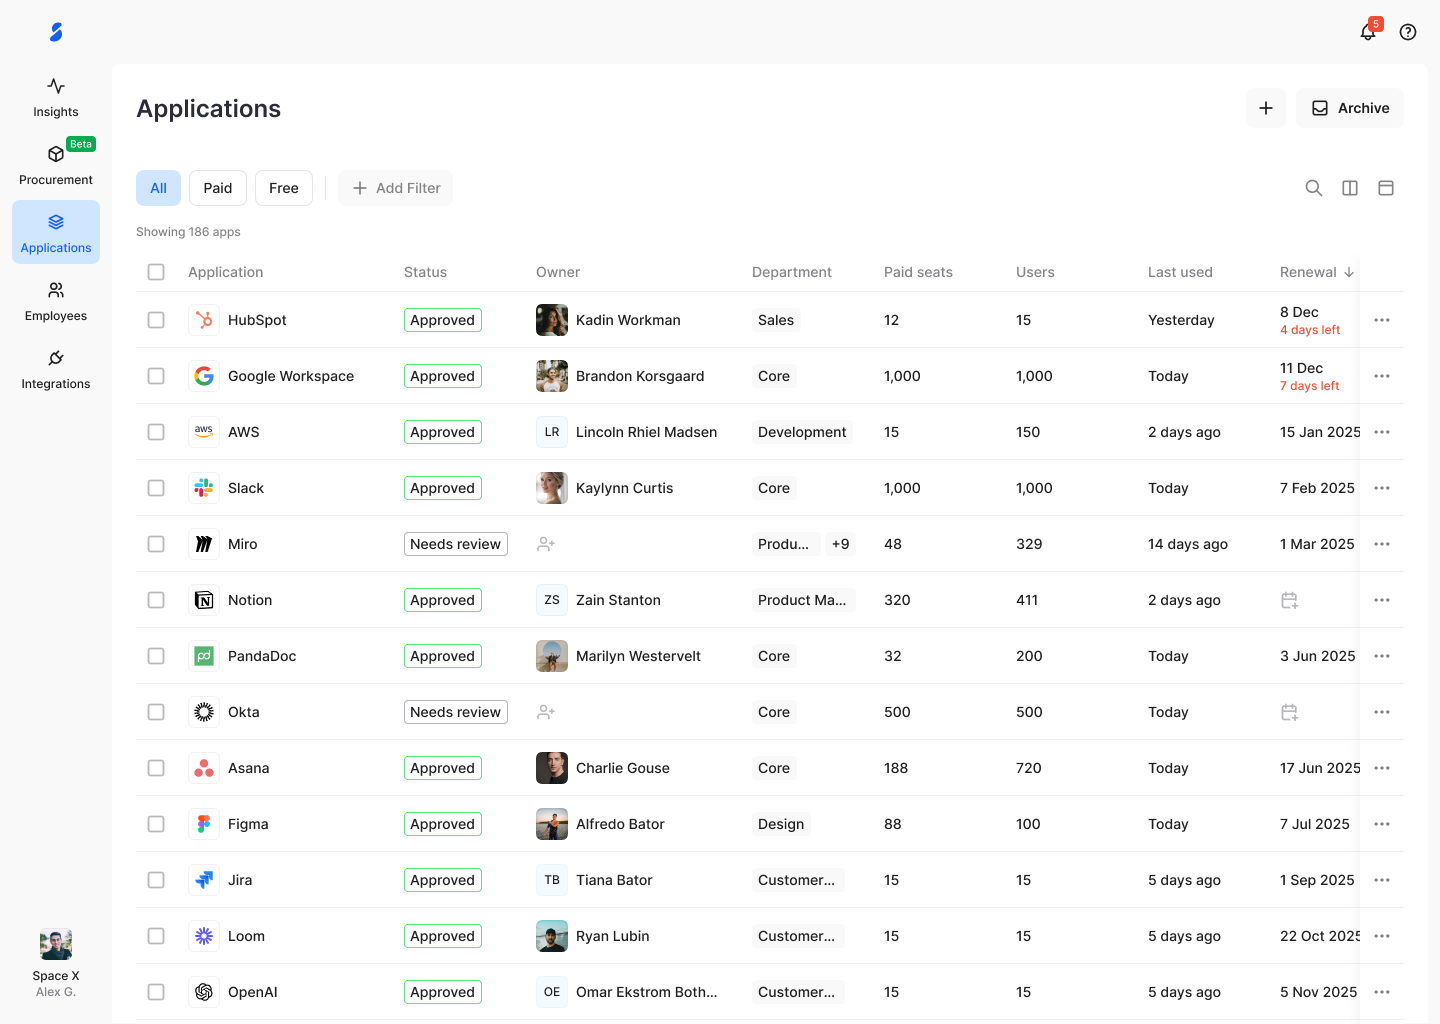Open Employees in the sidebar
Image resolution: width=1440 pixels, height=1024 pixels.
[x=56, y=302]
